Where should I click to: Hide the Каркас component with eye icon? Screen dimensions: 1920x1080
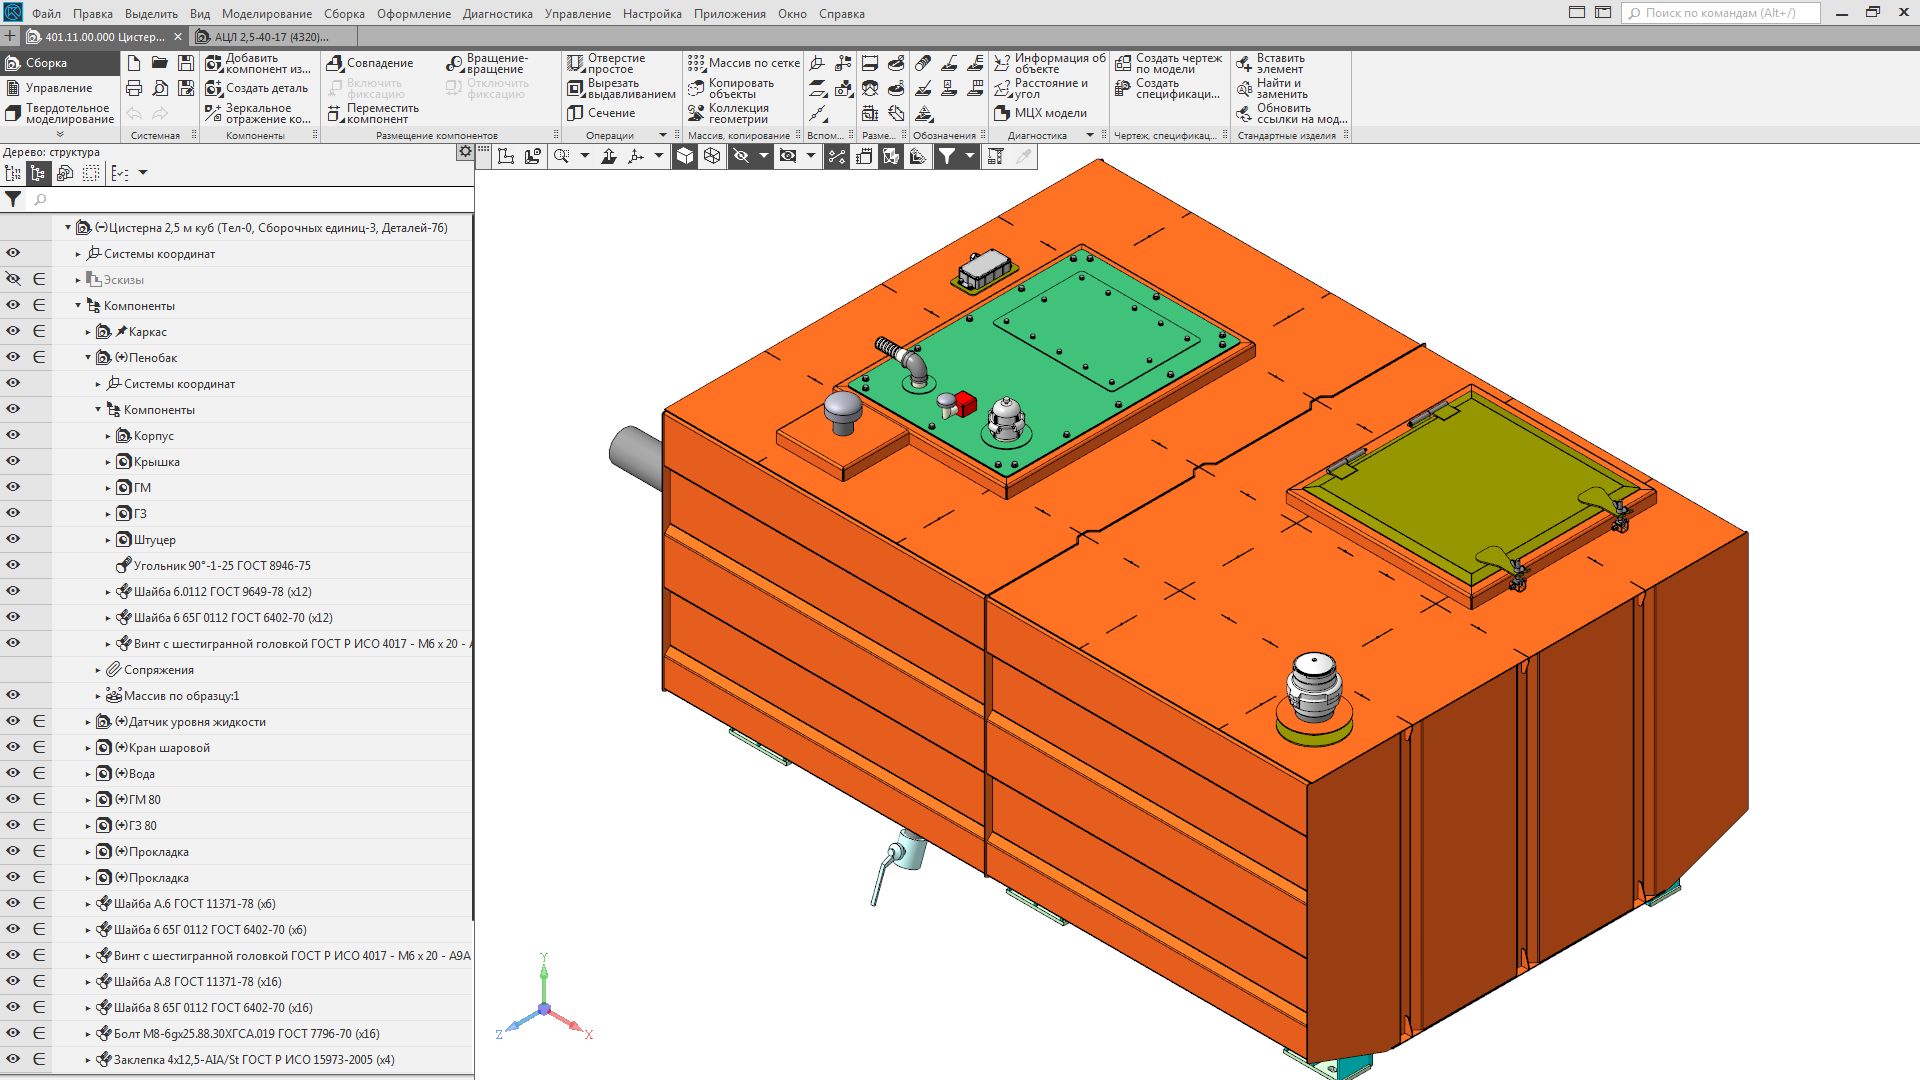point(13,331)
